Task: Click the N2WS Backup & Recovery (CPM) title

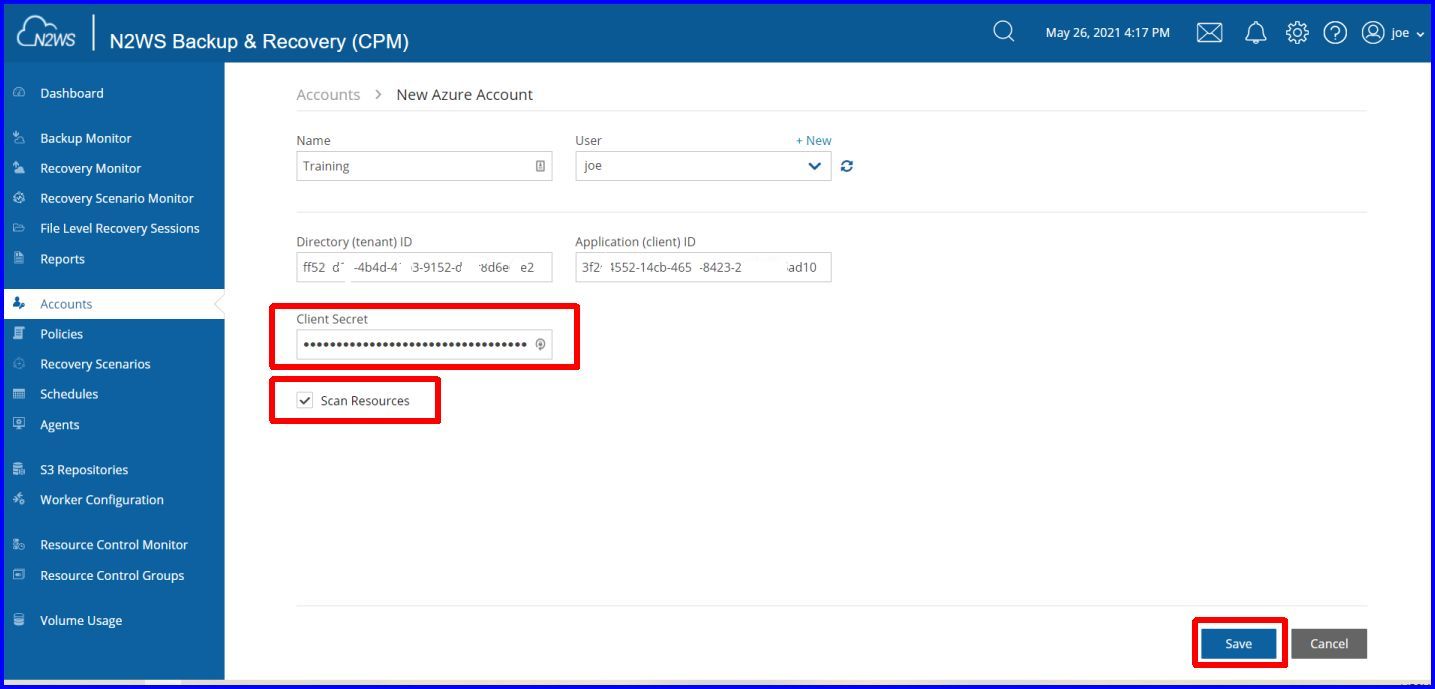Action: [259, 42]
